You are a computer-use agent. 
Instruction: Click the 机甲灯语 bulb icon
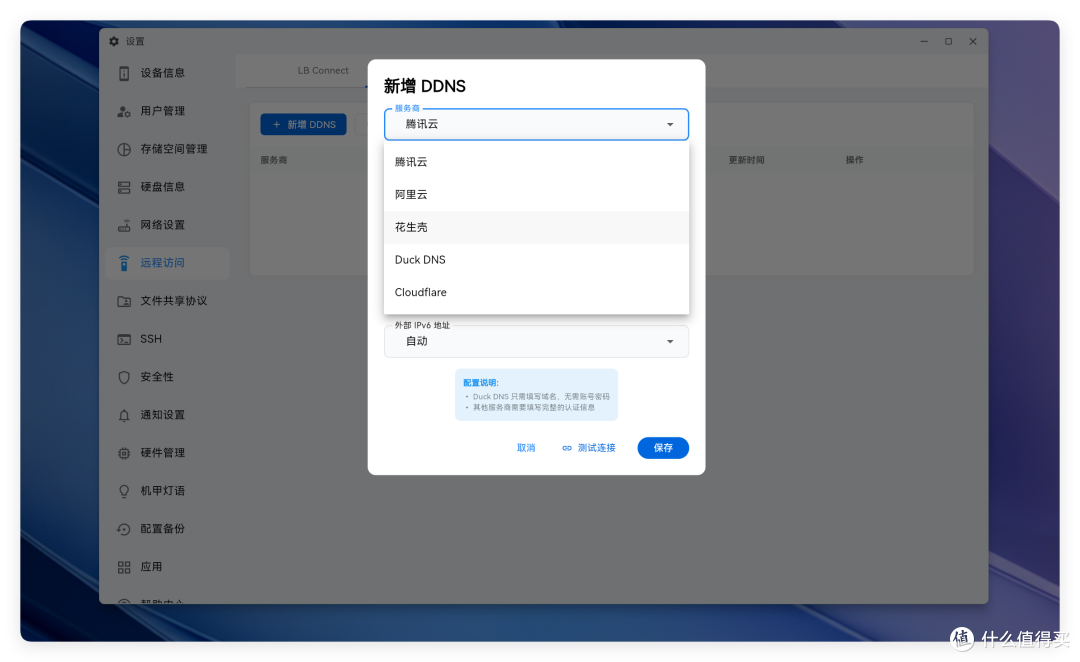point(124,491)
